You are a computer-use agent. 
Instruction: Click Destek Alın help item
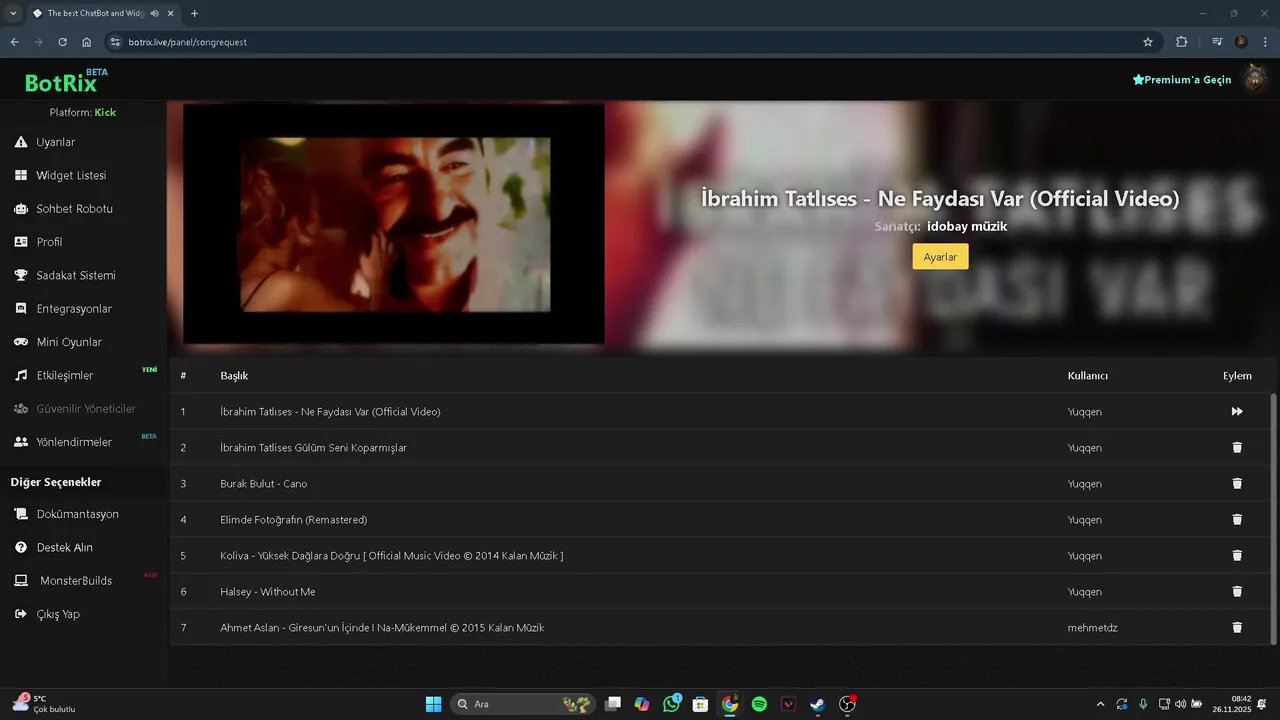pyautogui.click(x=54, y=547)
